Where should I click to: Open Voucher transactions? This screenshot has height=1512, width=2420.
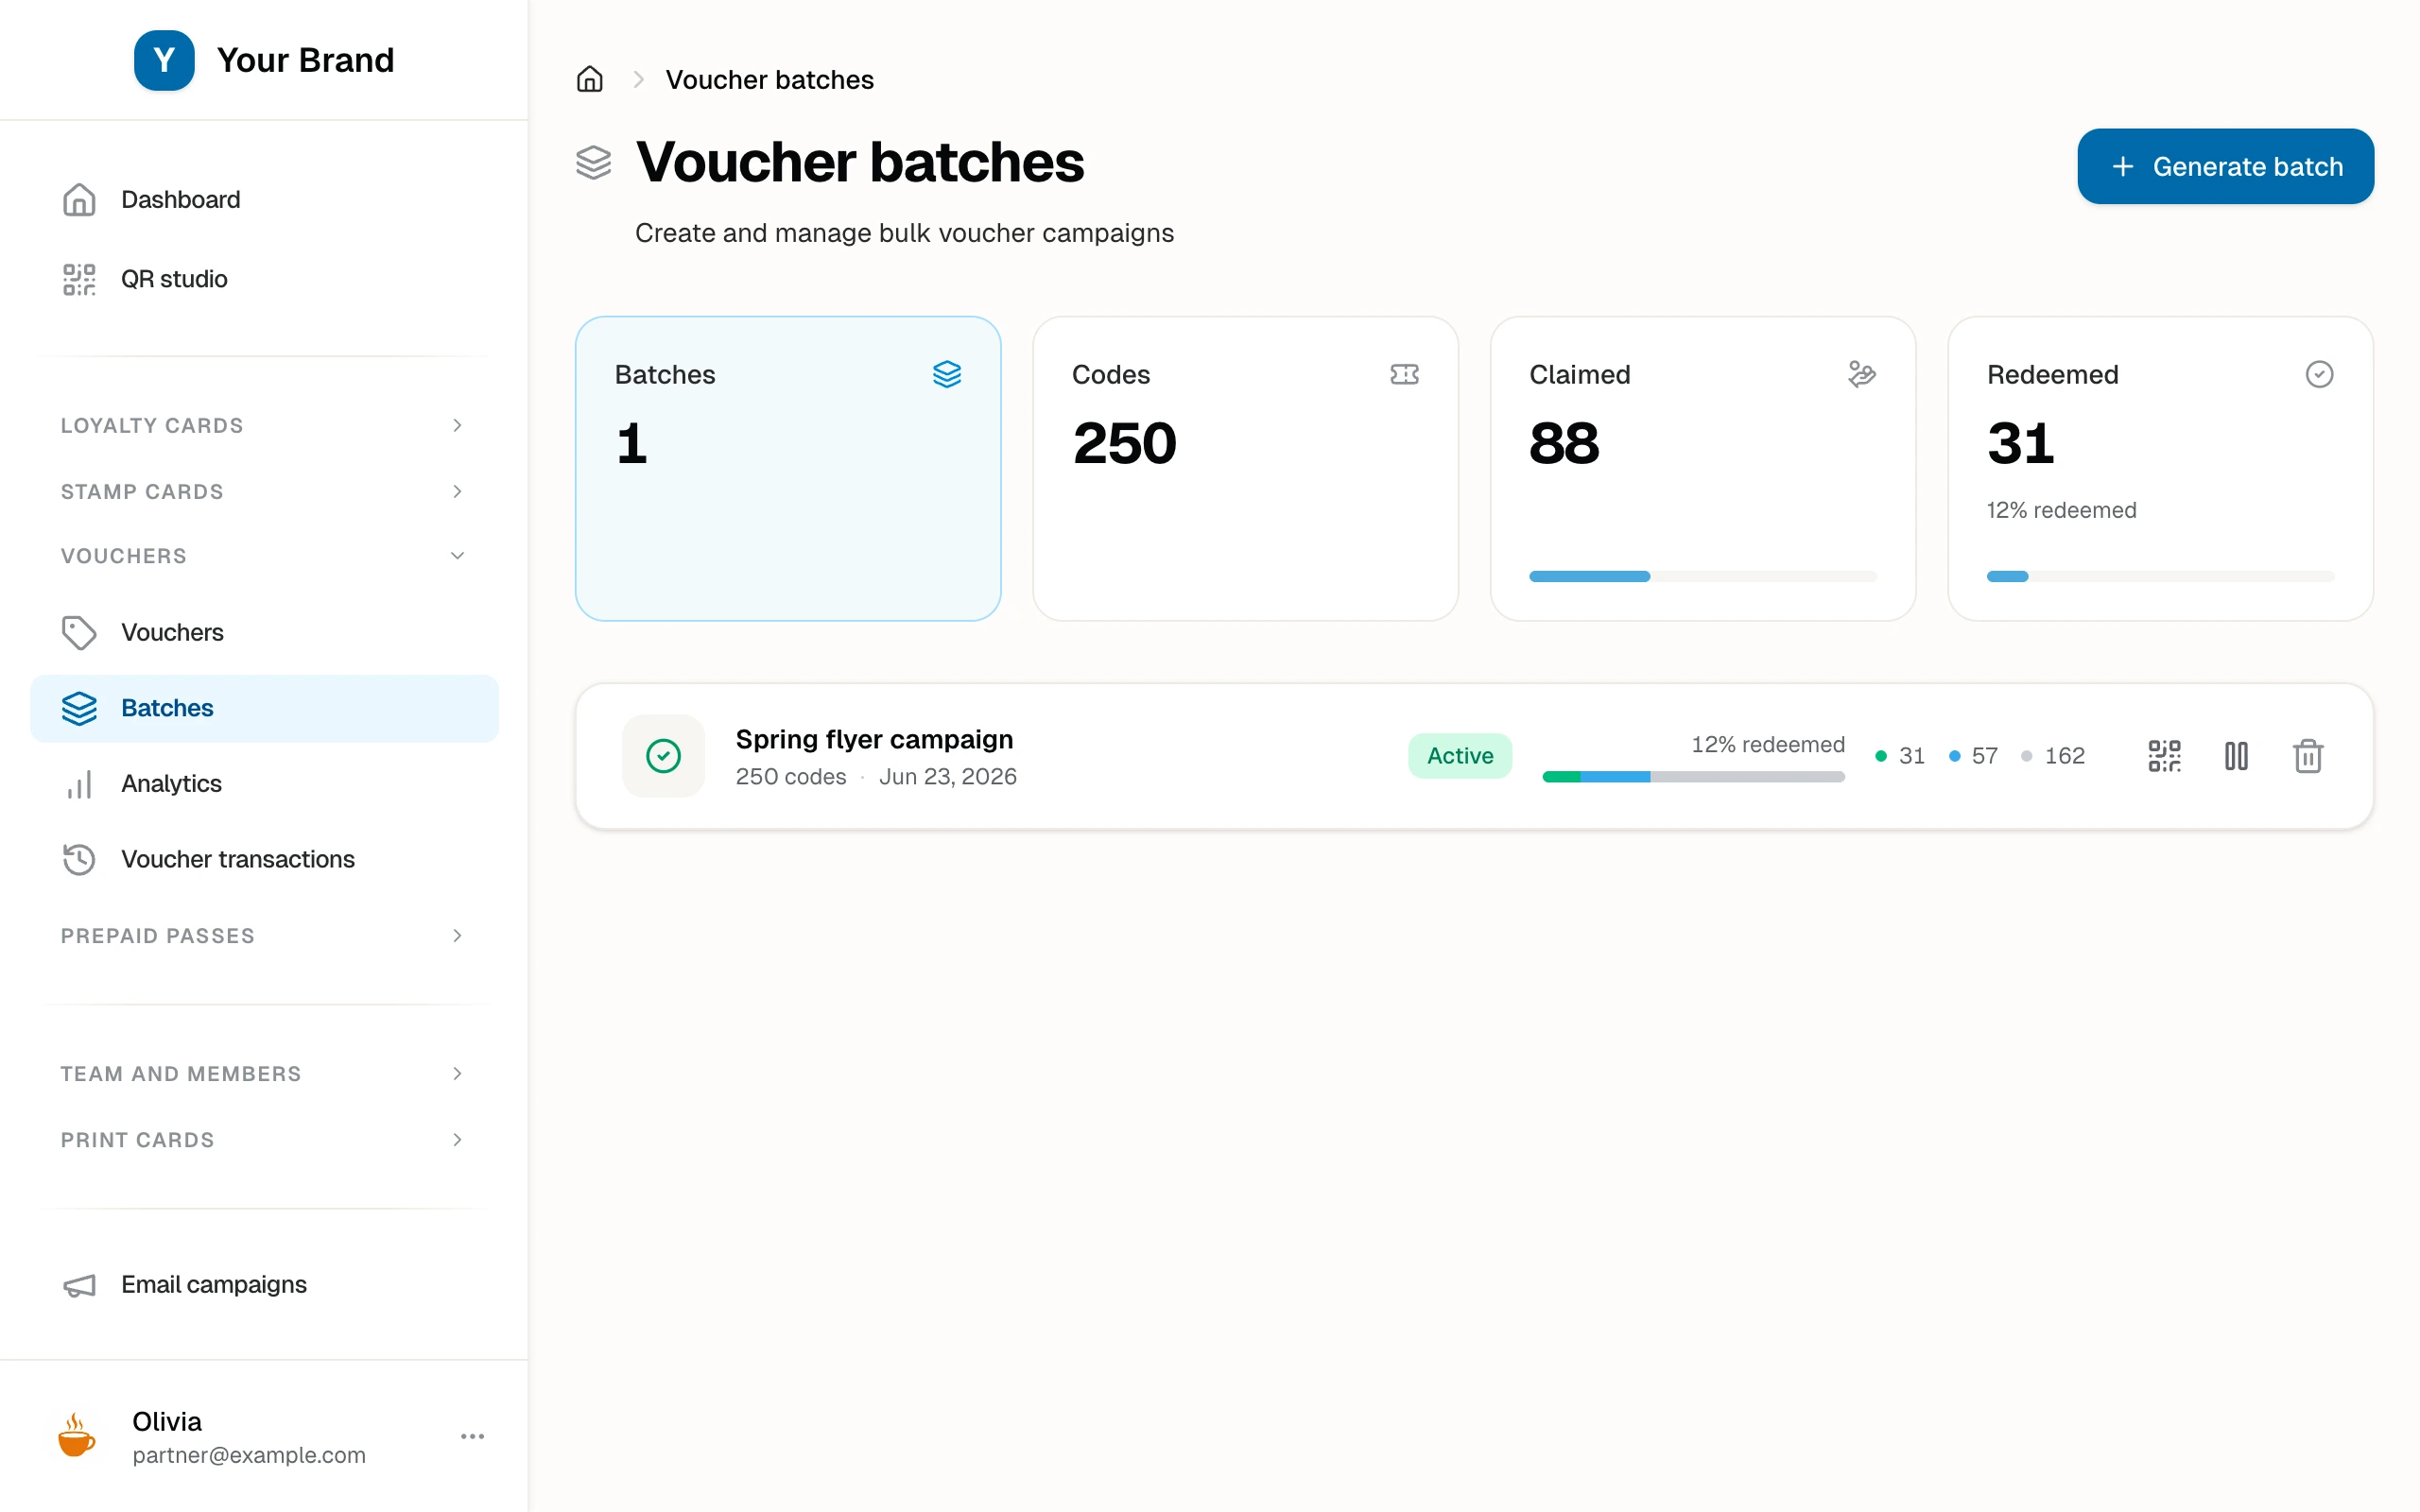point(264,859)
